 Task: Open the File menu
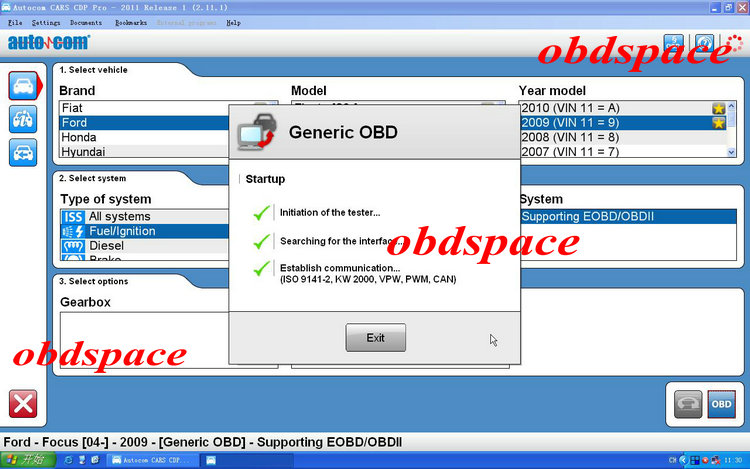coord(15,22)
